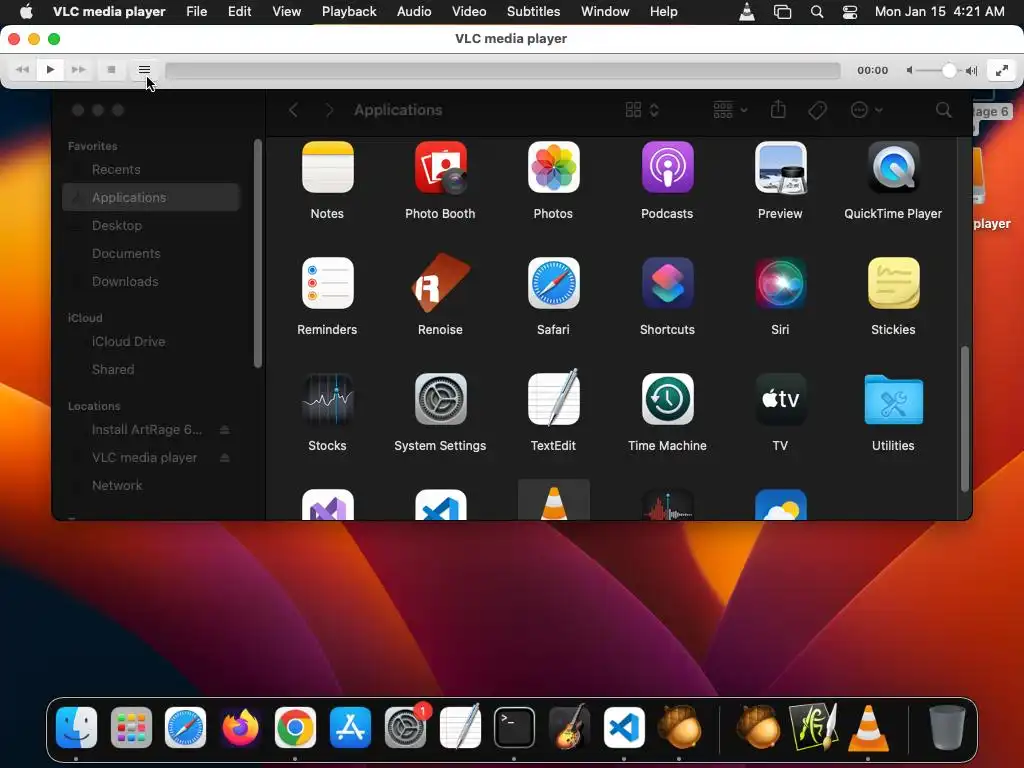Open System Settings icon in Finder

(440, 399)
